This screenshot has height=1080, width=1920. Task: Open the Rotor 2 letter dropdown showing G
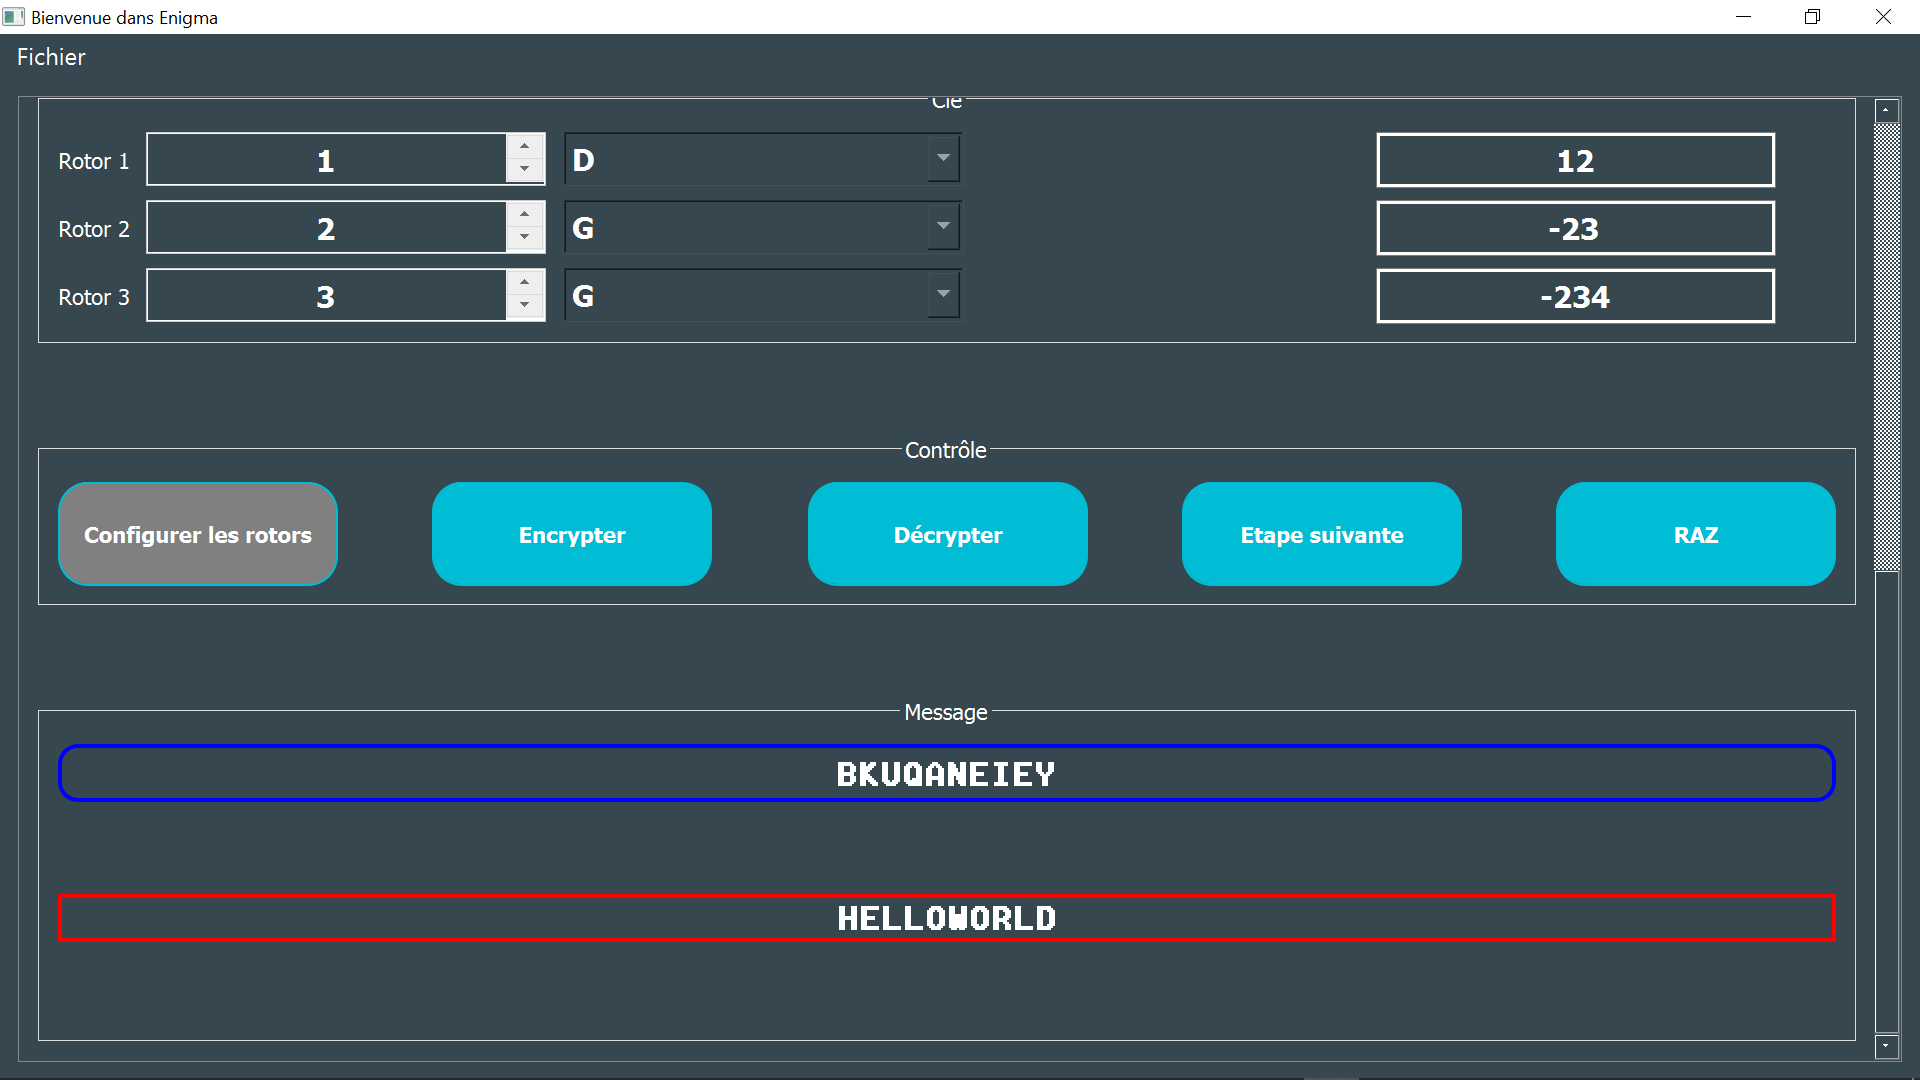pyautogui.click(x=941, y=226)
